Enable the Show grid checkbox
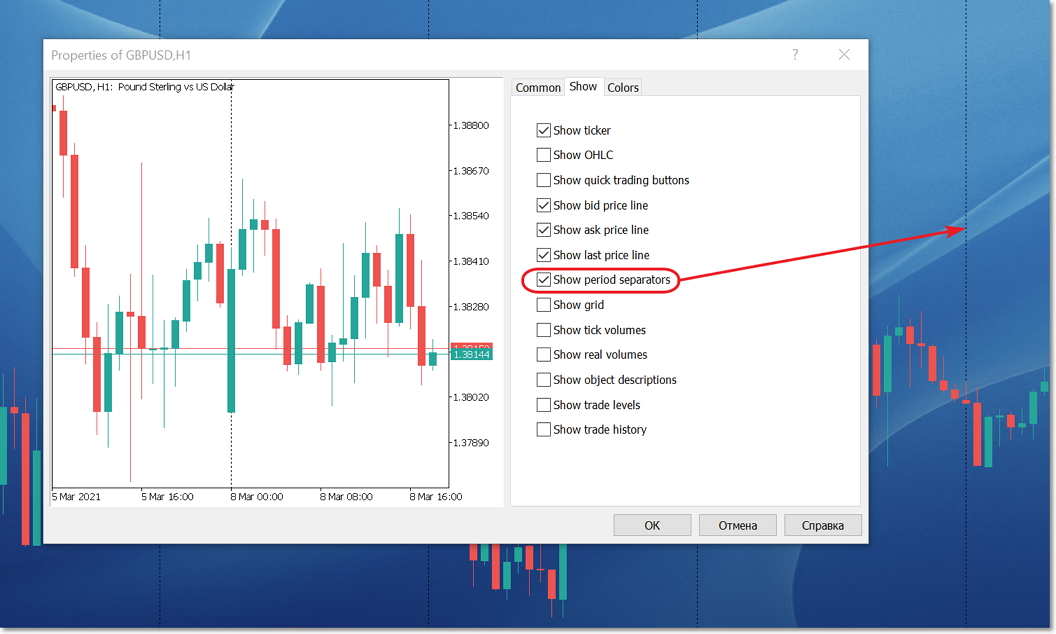 (x=543, y=305)
